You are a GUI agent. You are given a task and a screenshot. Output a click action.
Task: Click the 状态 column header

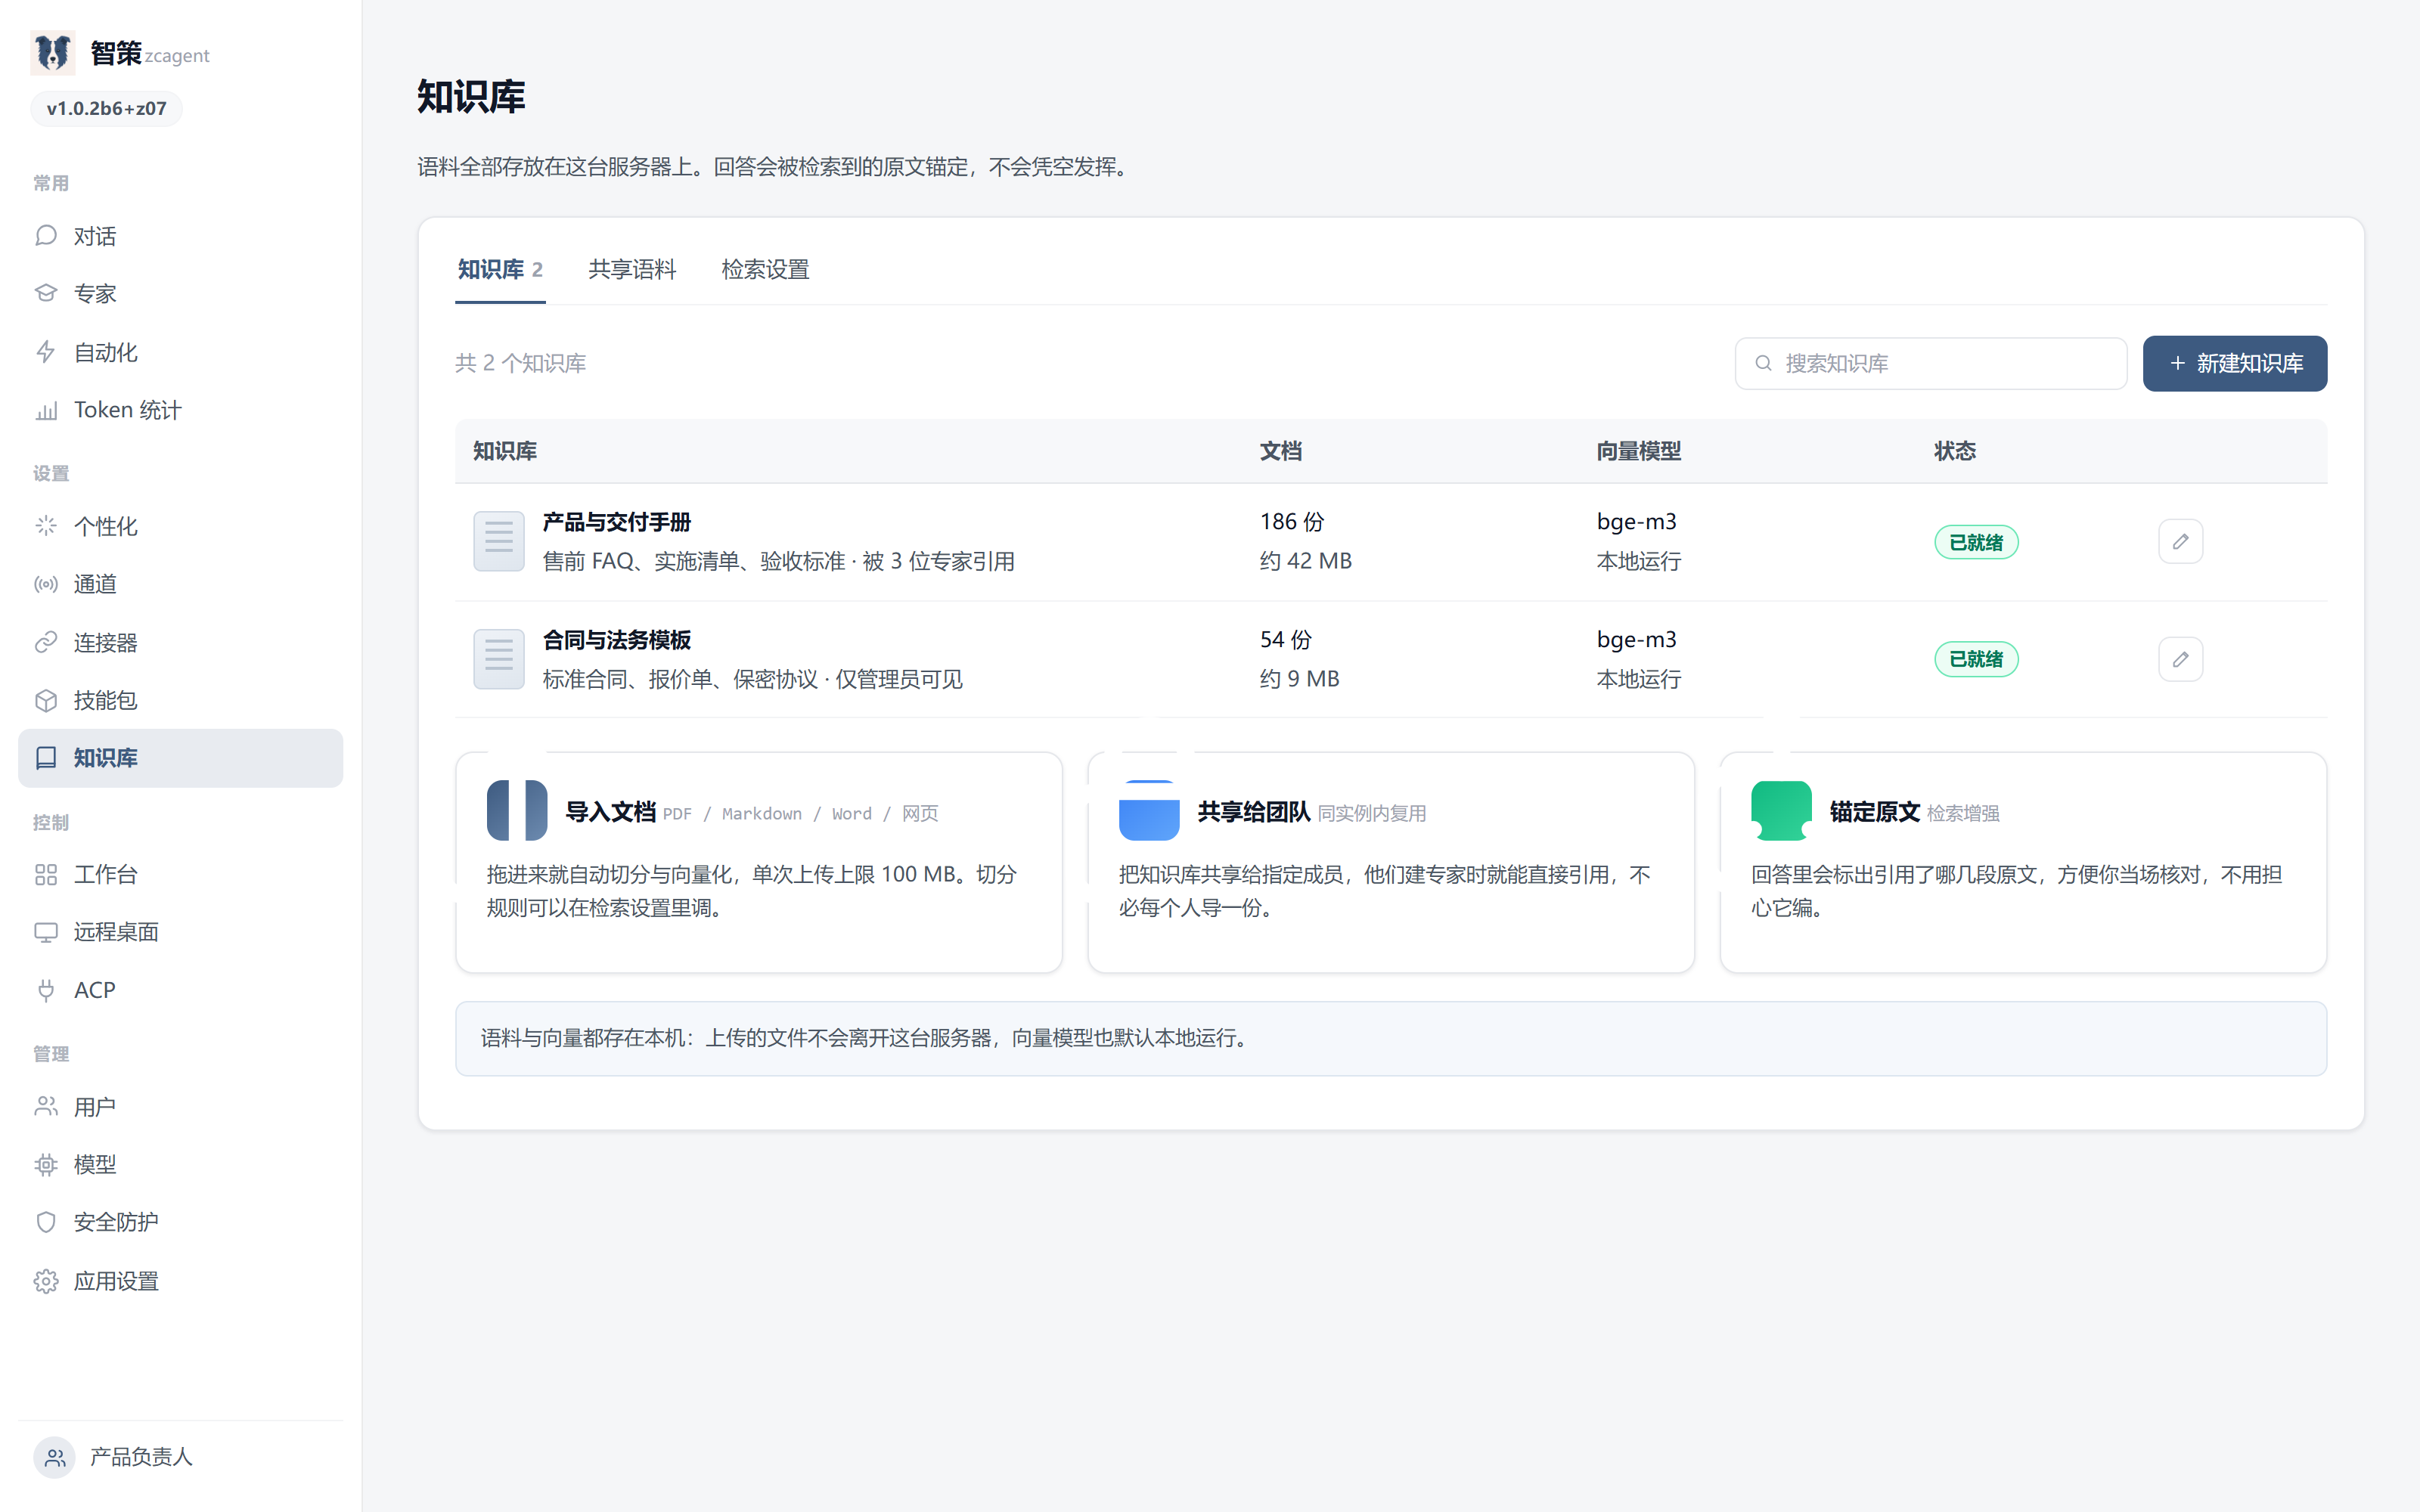(x=1954, y=451)
